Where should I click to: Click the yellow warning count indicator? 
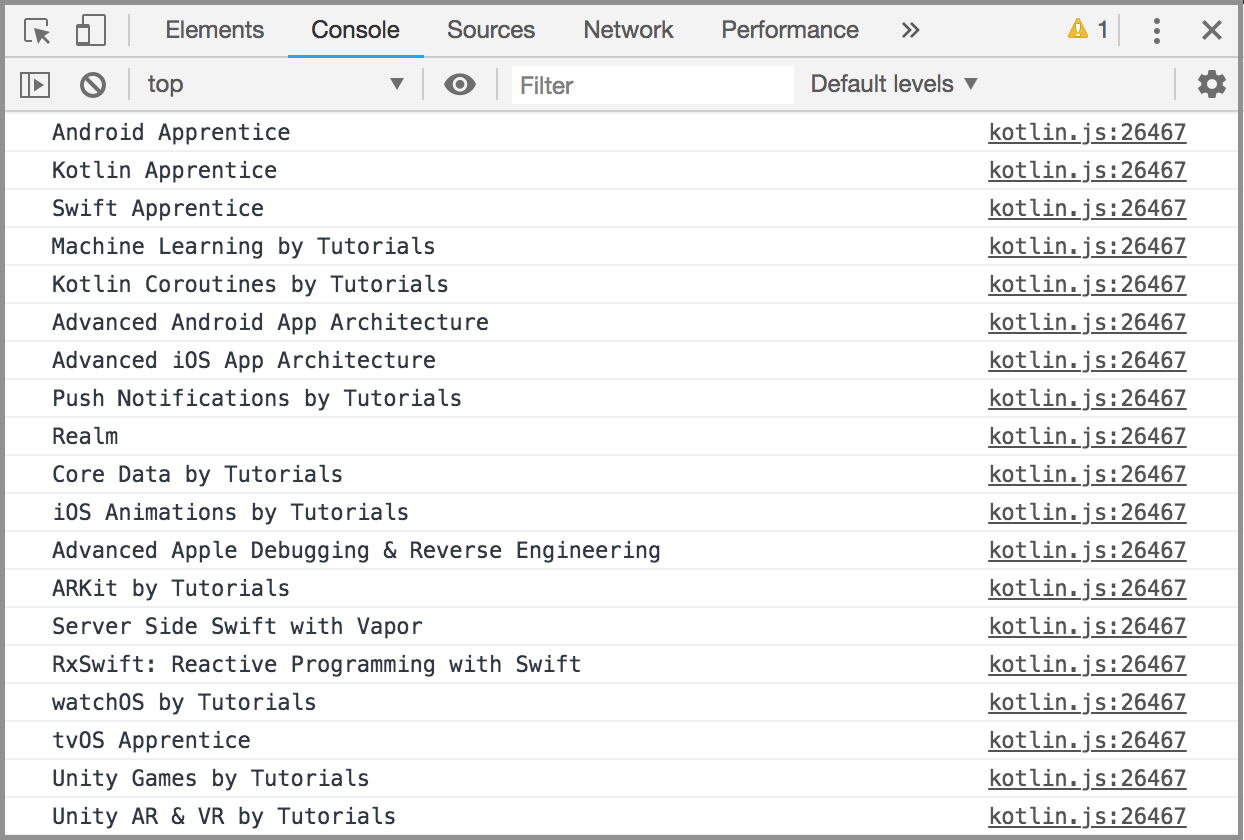(x=1088, y=30)
